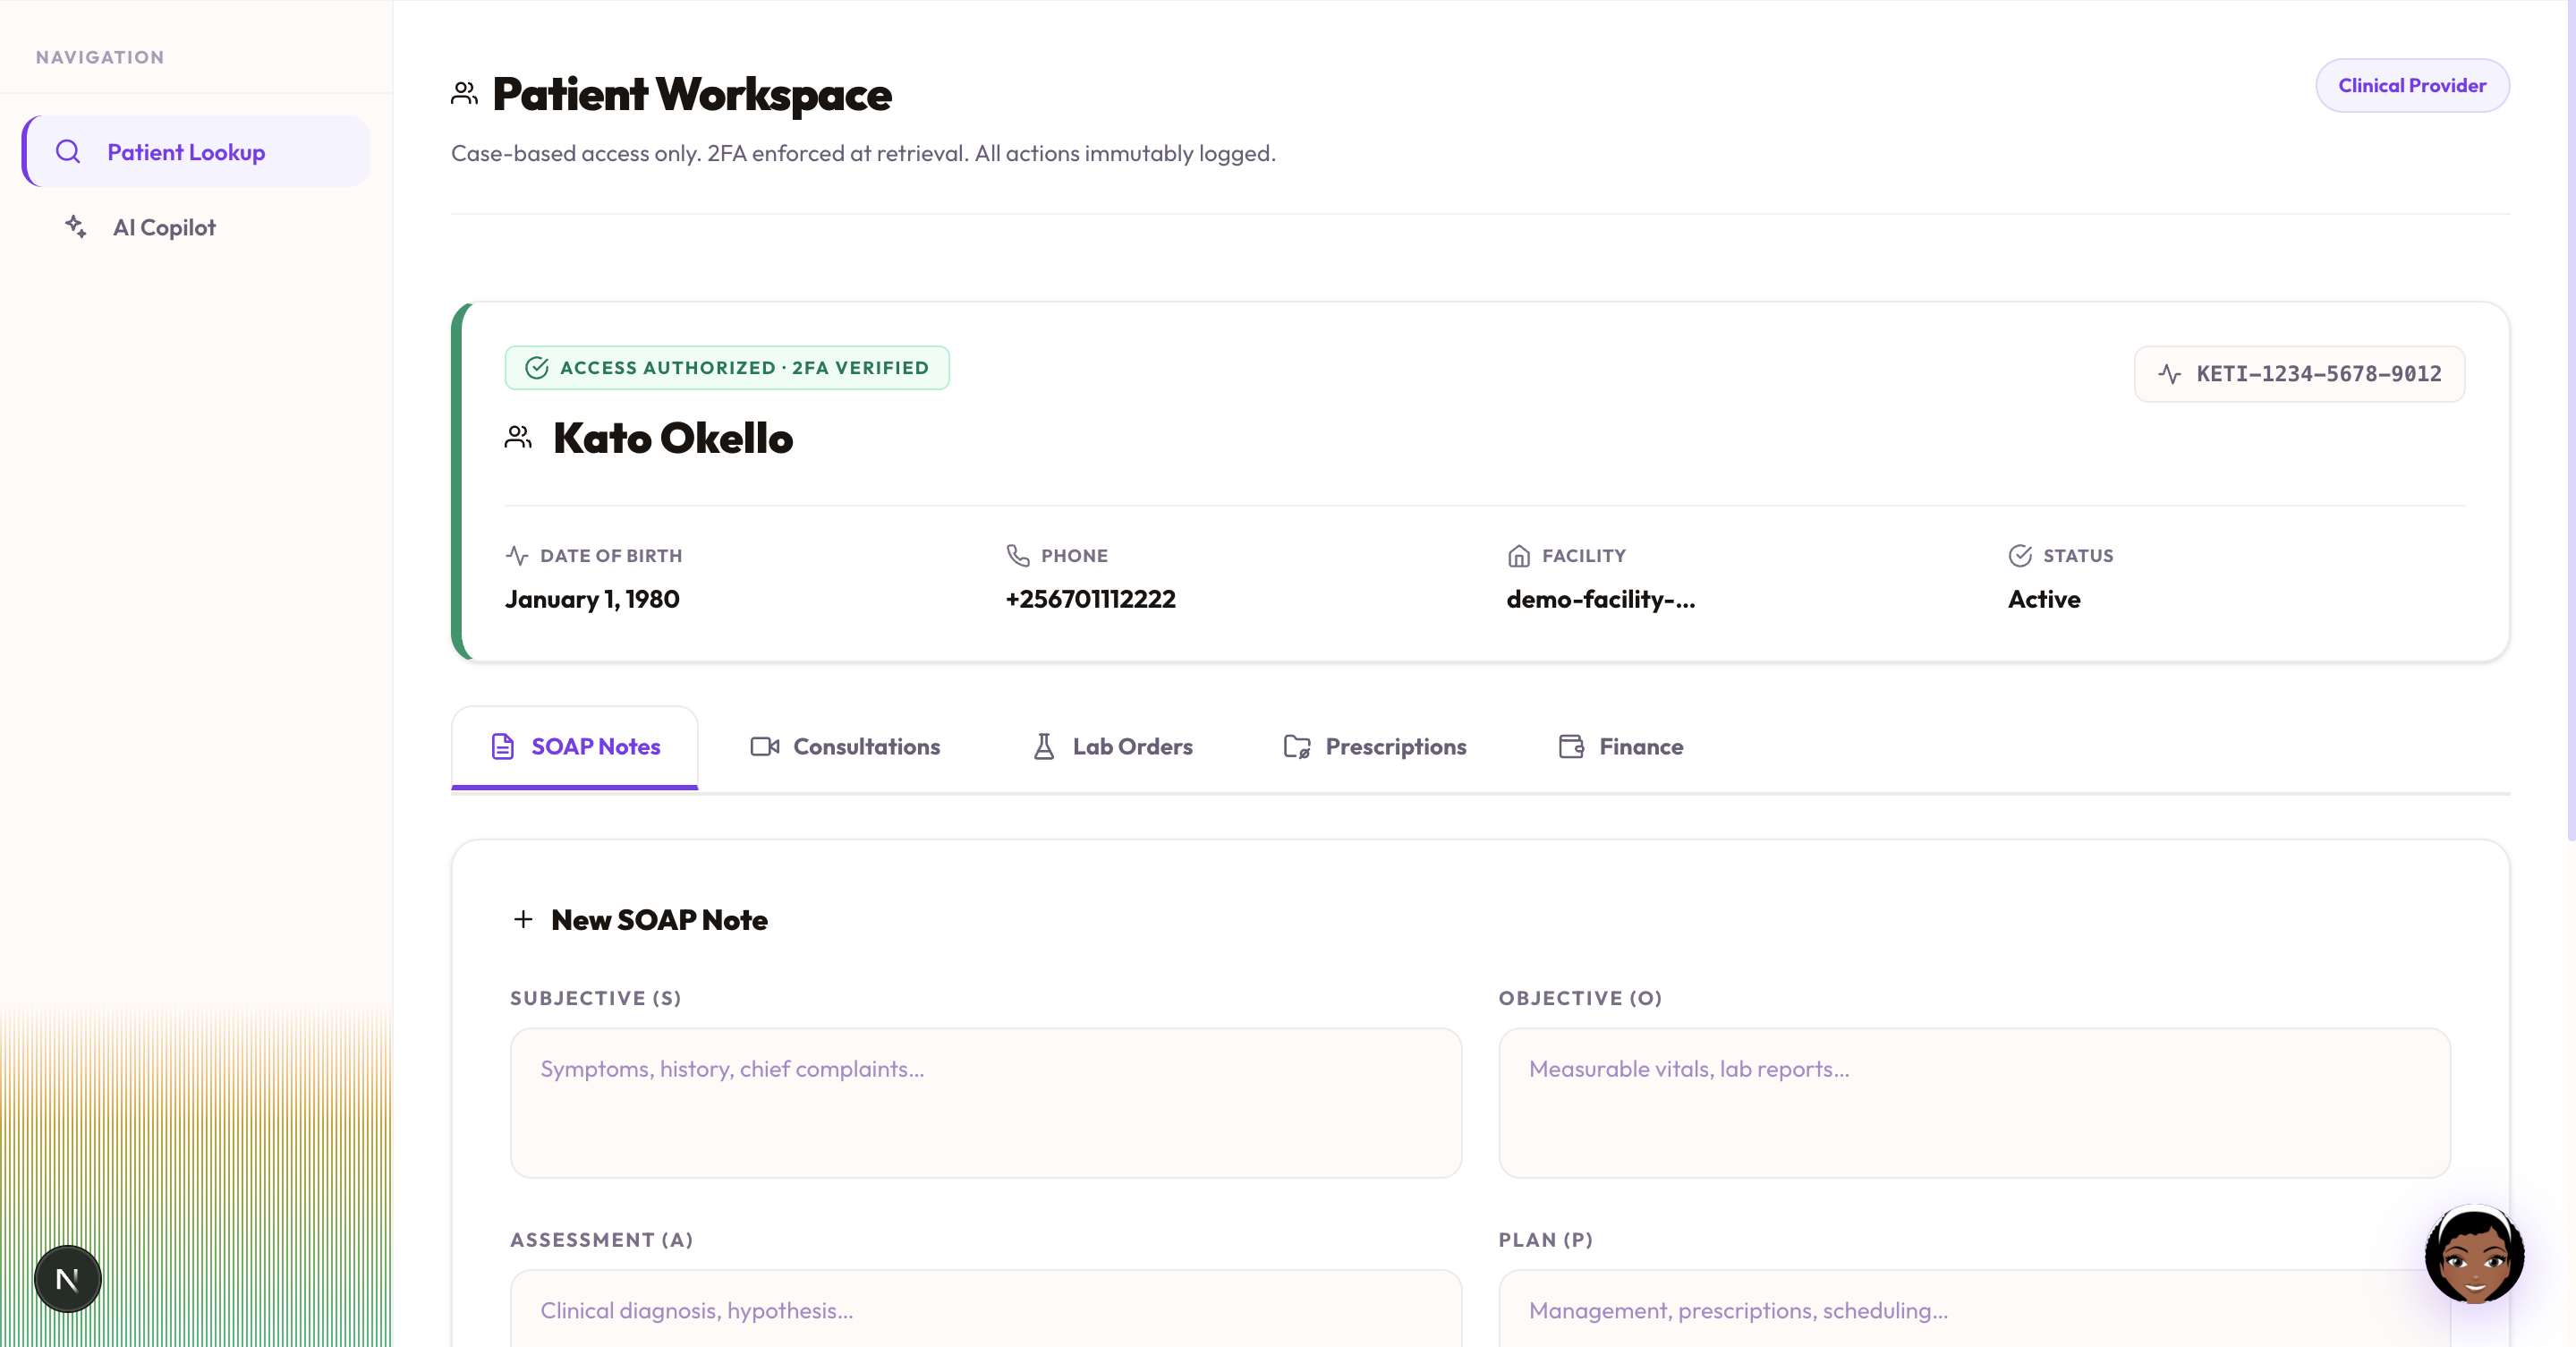Focus the Objective (O) text field
Viewport: 2576px width, 1347px height.
tap(1974, 1103)
